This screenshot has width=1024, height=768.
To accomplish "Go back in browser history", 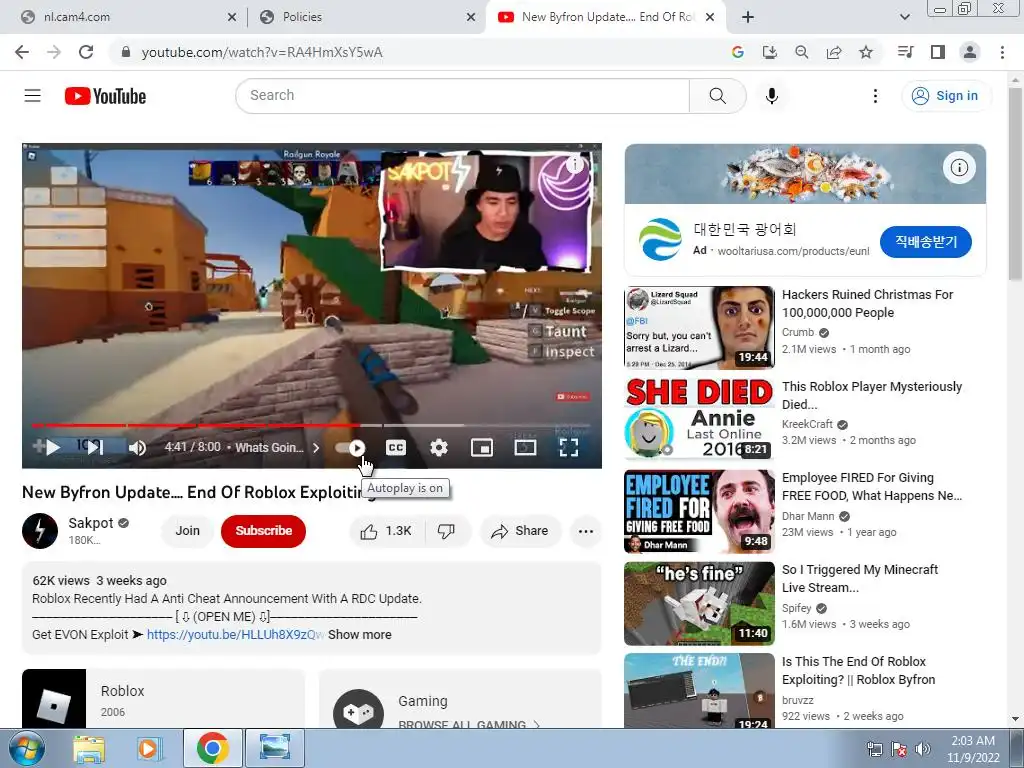I will pyautogui.click(x=22, y=52).
